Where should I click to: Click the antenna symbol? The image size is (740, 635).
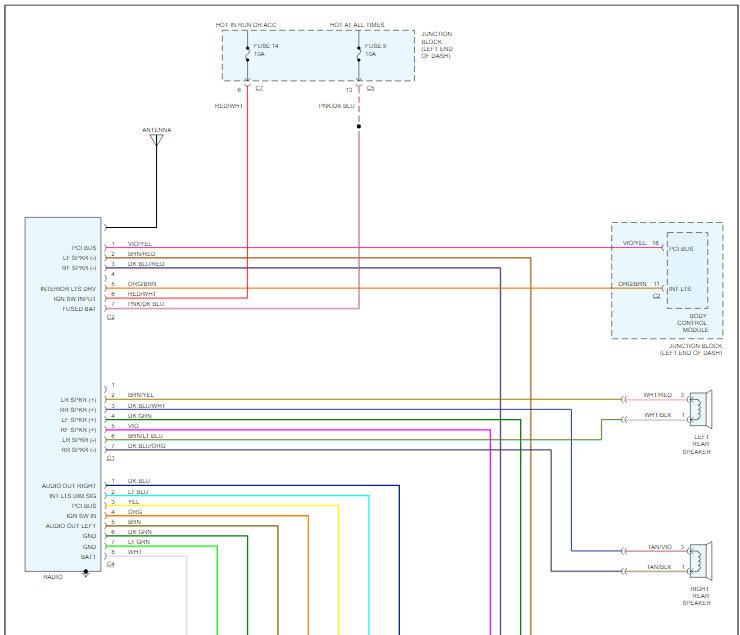point(157,140)
